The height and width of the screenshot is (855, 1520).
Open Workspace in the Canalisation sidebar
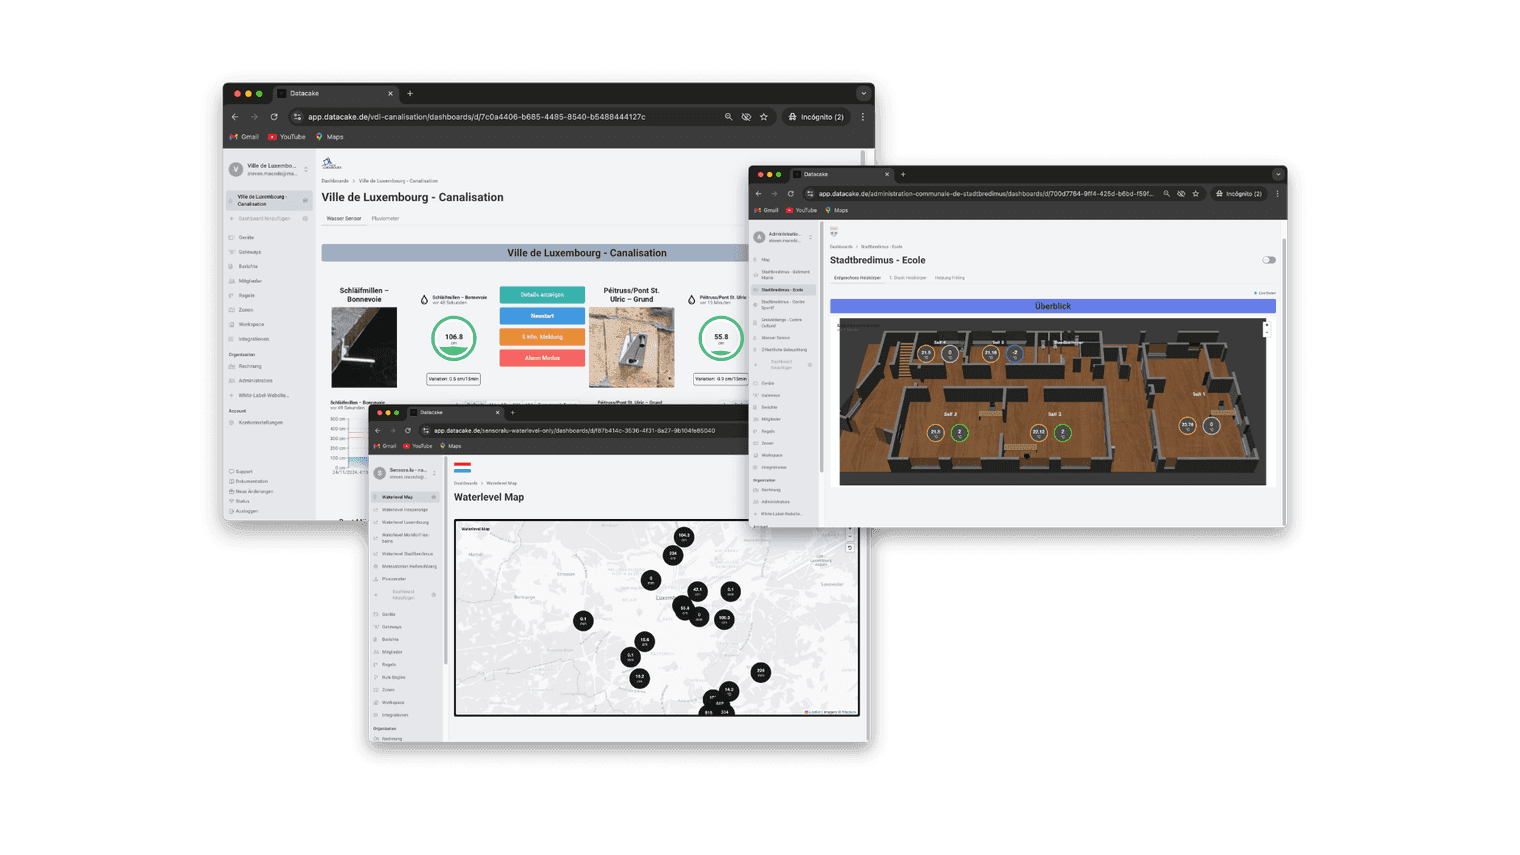[x=251, y=325]
